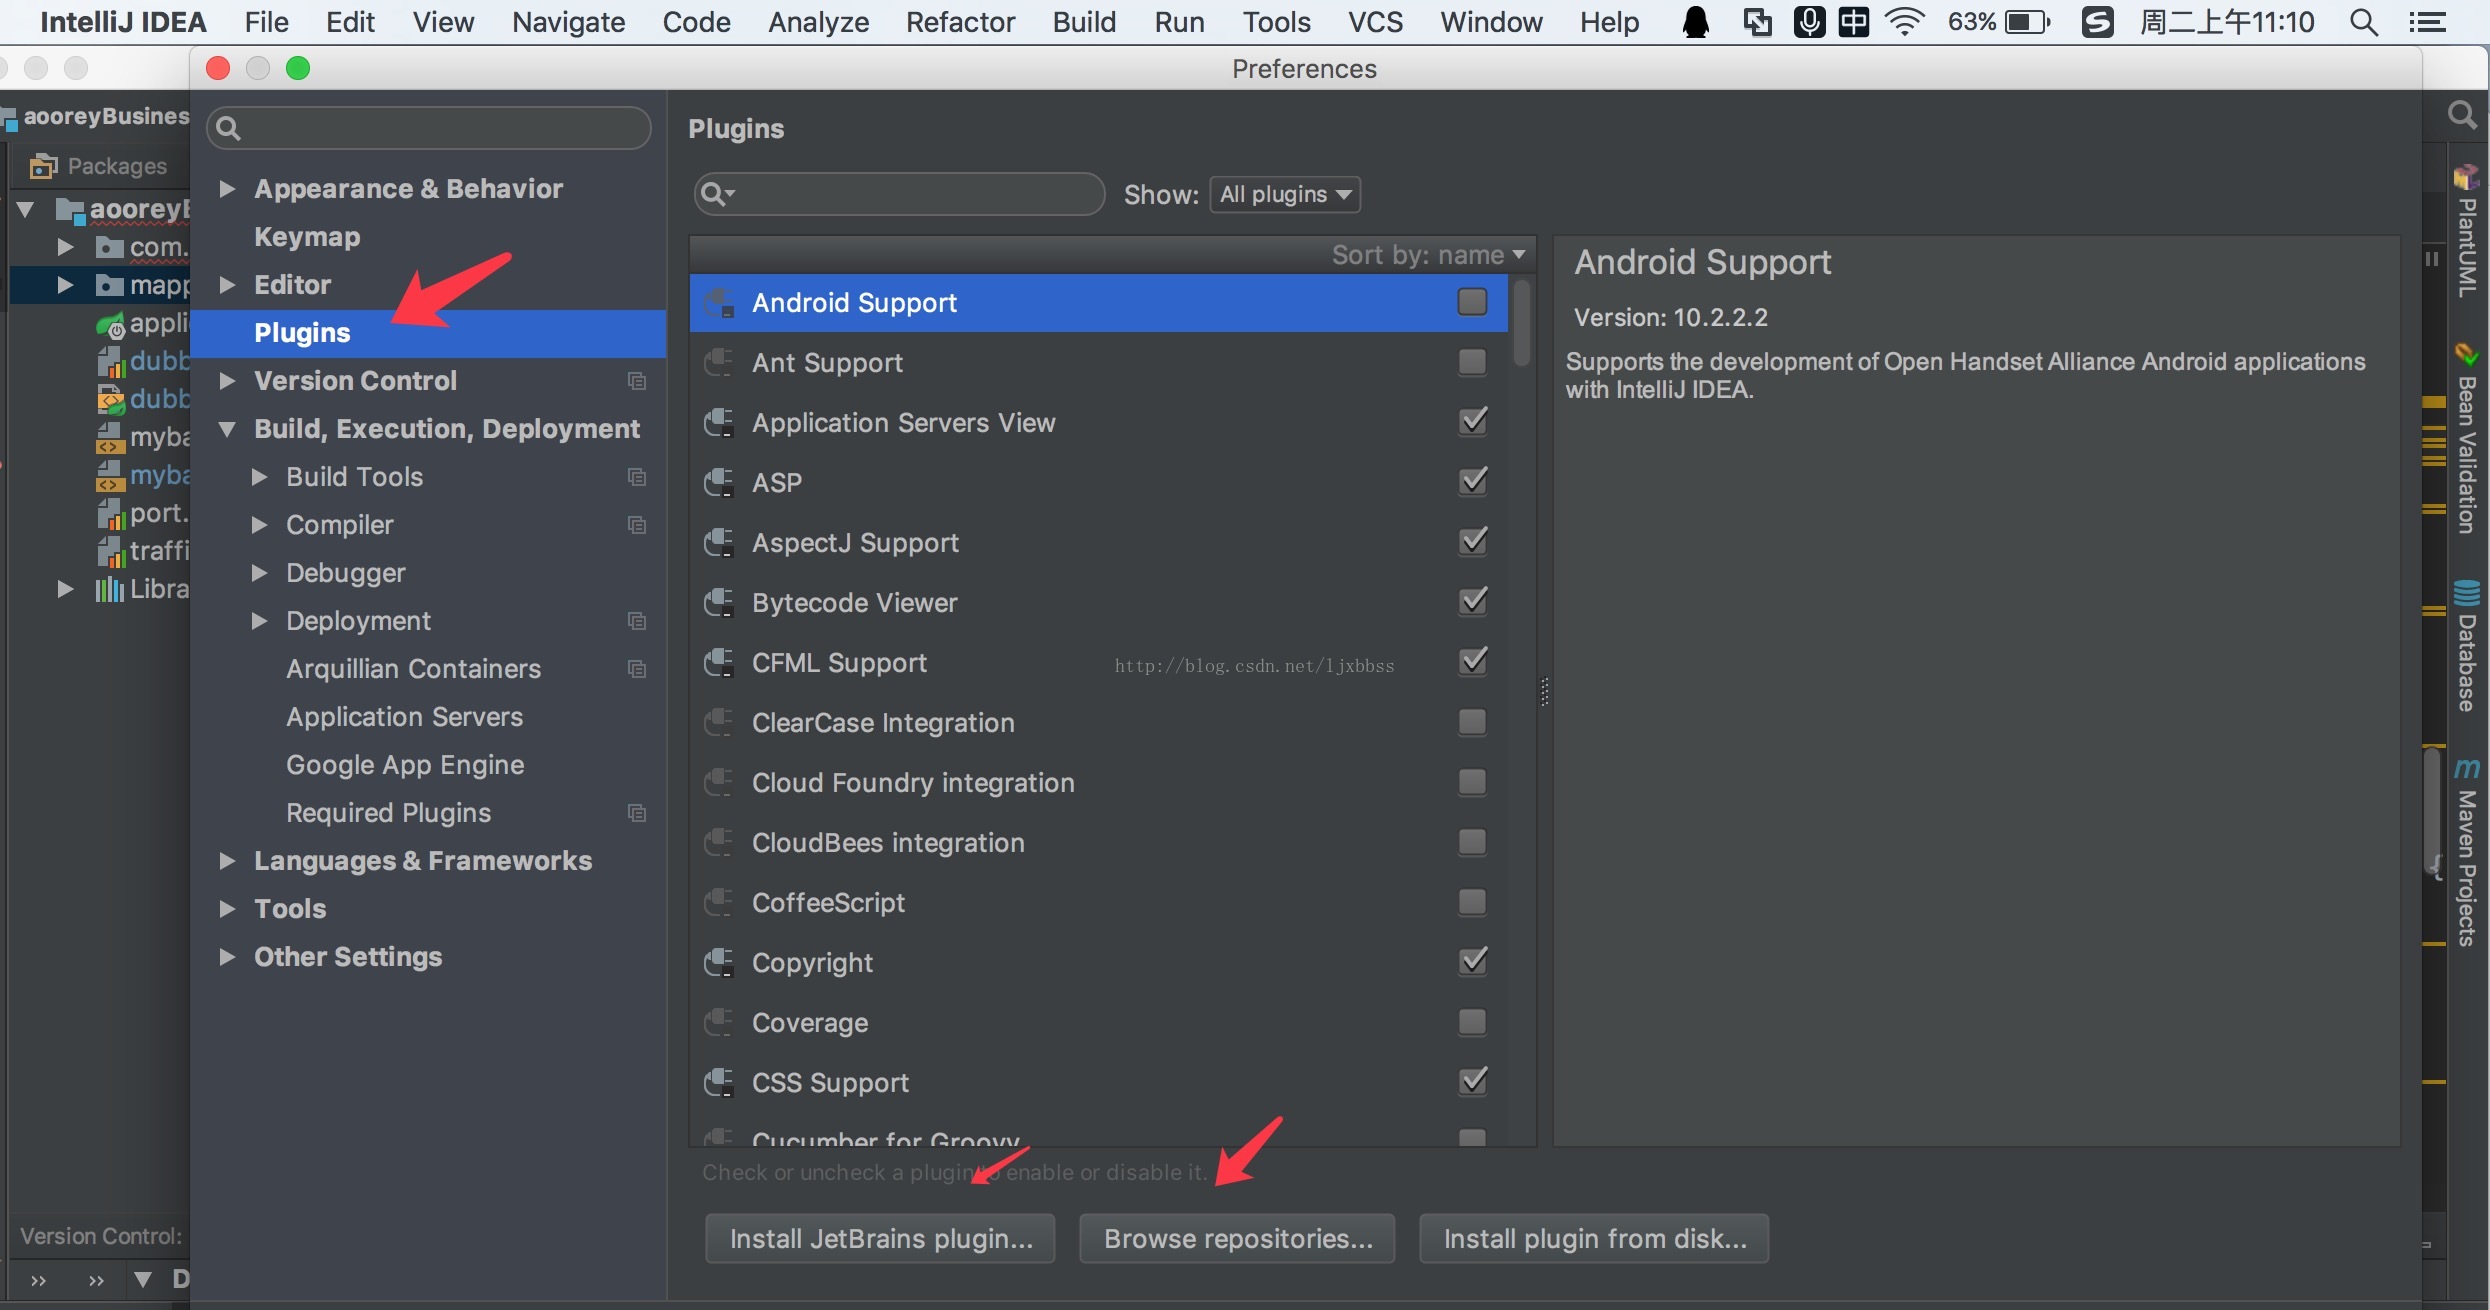Click project-level icon beside Deployment
Image resolution: width=2490 pixels, height=1310 pixels.
pos(636,621)
